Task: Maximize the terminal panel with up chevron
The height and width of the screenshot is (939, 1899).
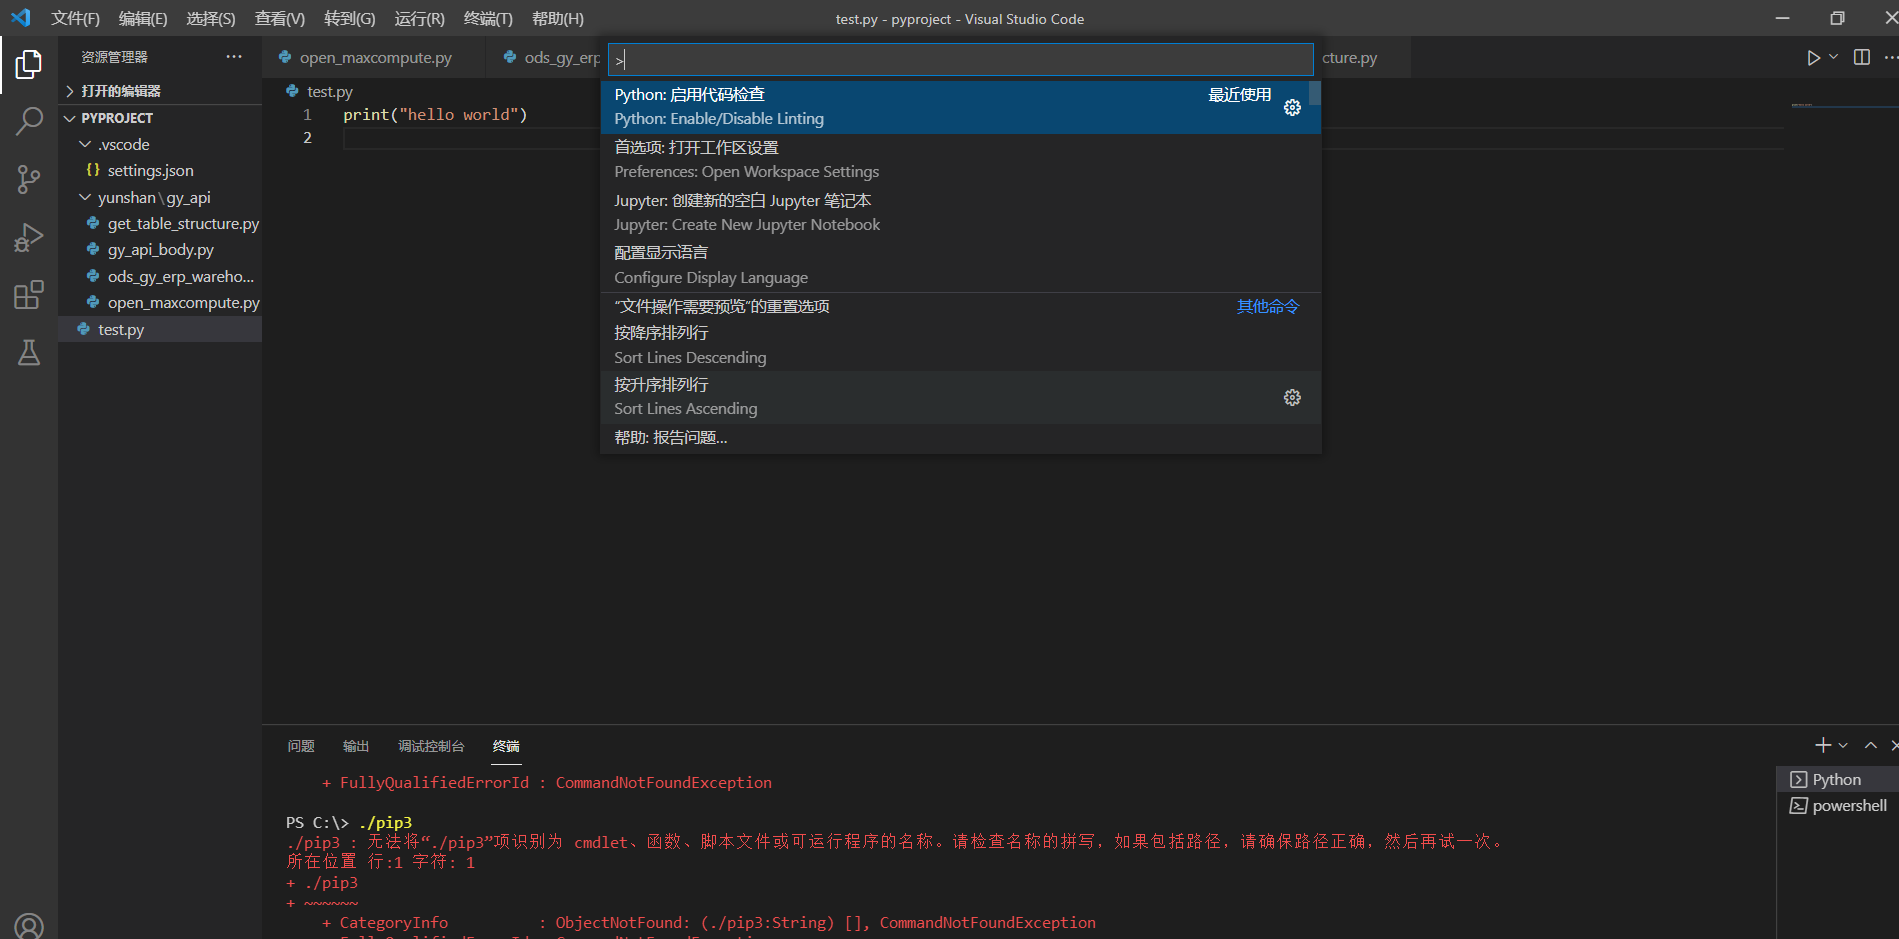Action: pos(1871,746)
